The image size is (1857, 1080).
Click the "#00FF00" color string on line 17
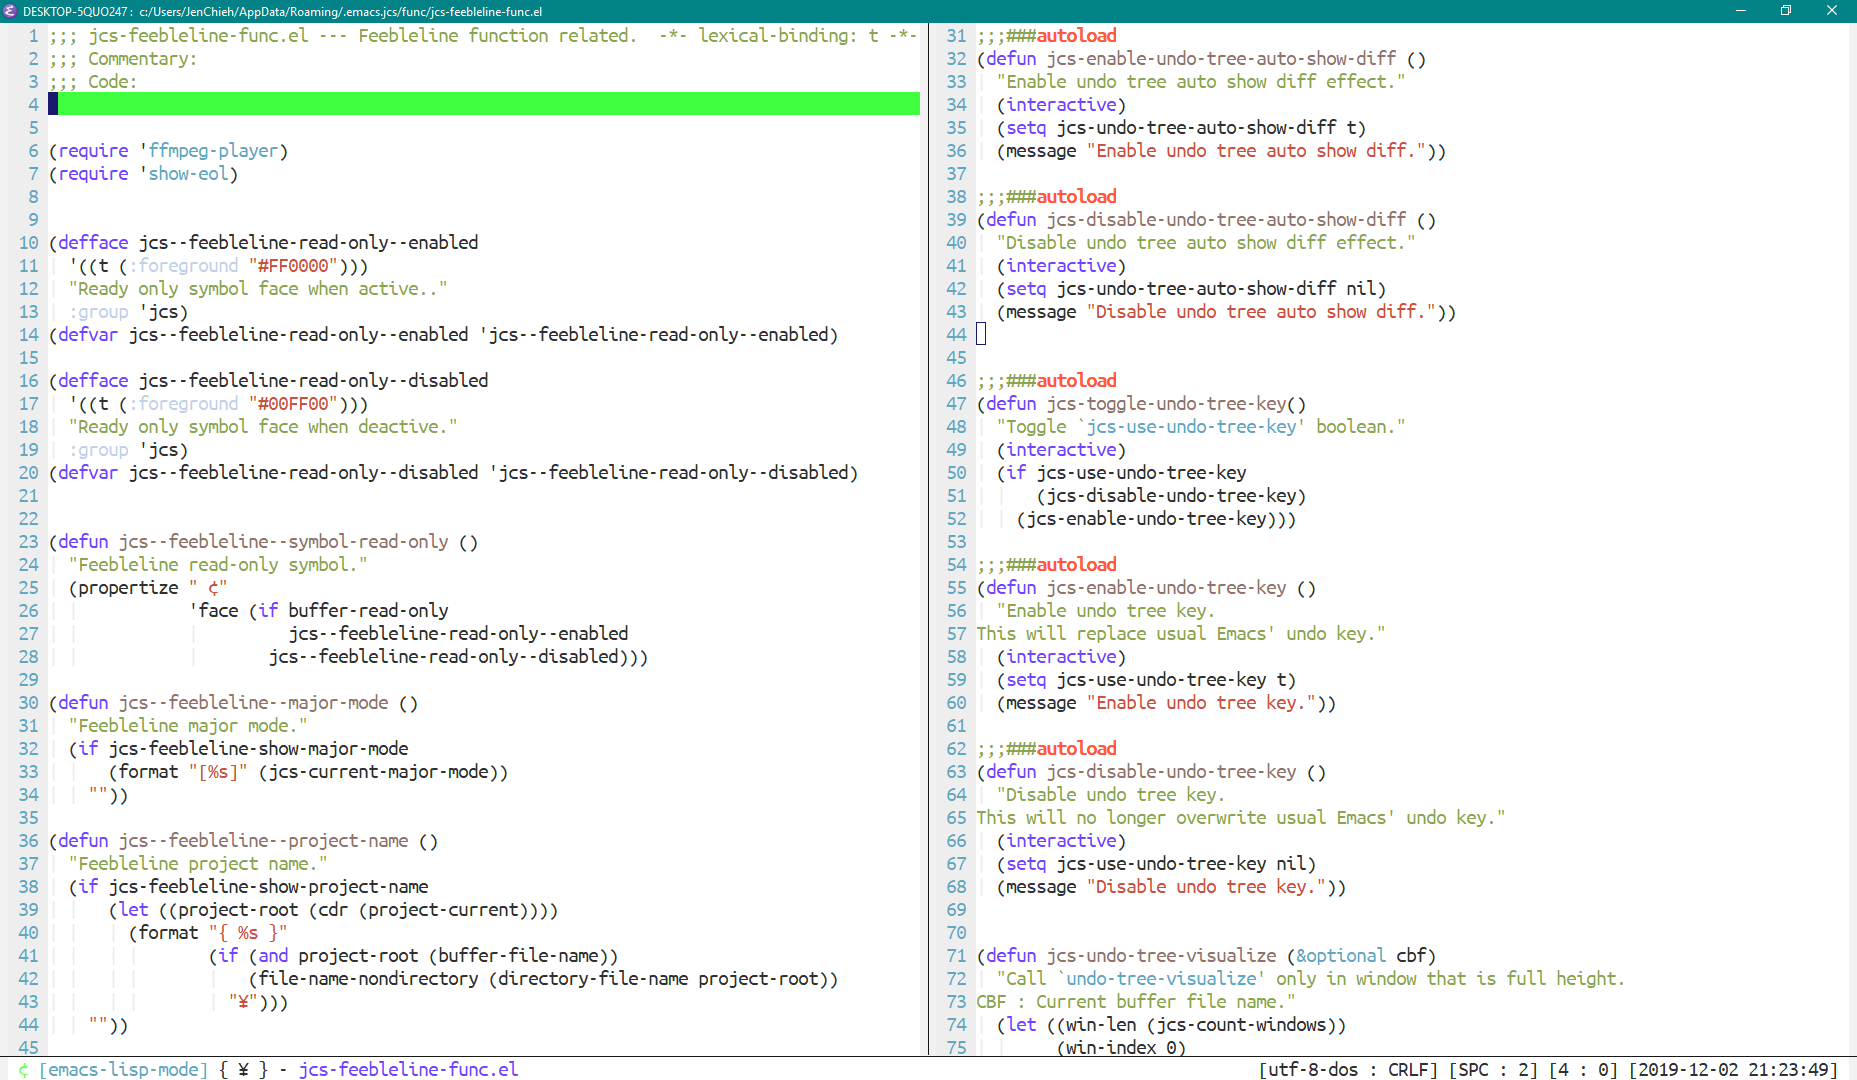293,404
